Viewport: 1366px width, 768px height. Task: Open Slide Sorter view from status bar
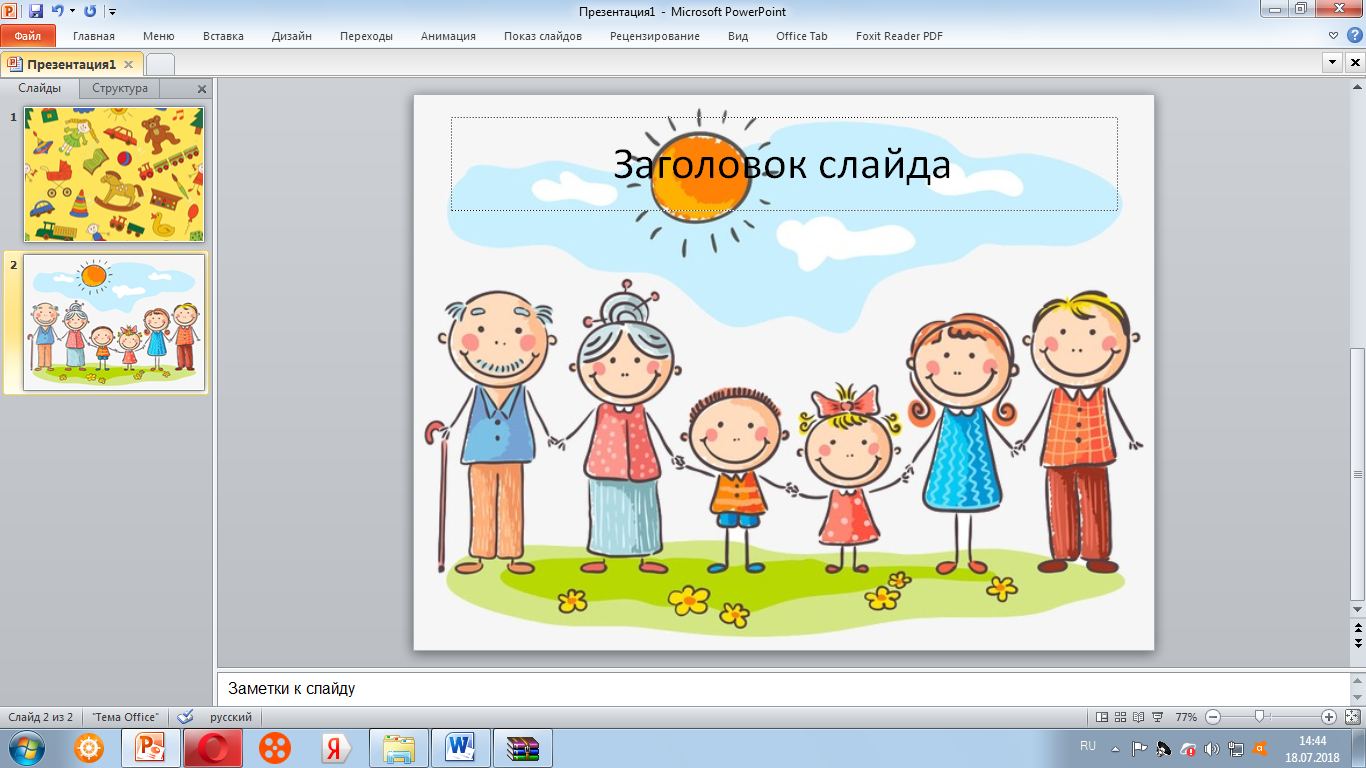coord(1120,717)
